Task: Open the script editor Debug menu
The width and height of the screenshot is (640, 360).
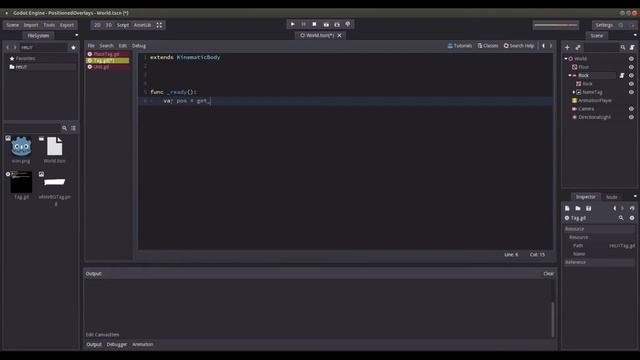Action: 139,46
